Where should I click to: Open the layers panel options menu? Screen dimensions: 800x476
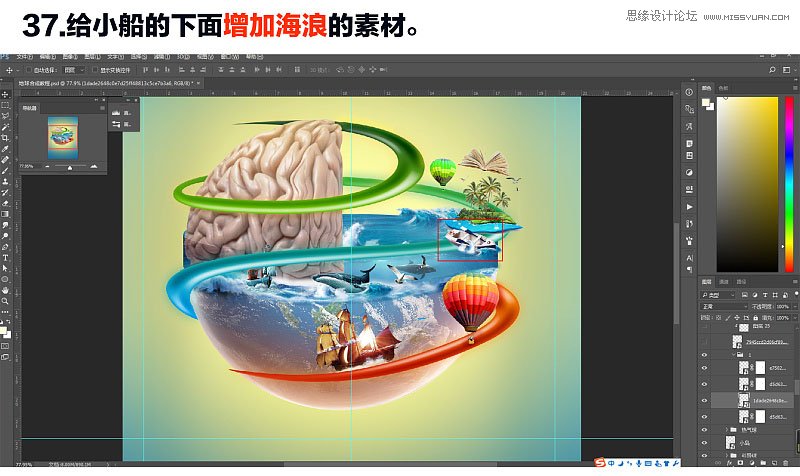pos(795,282)
